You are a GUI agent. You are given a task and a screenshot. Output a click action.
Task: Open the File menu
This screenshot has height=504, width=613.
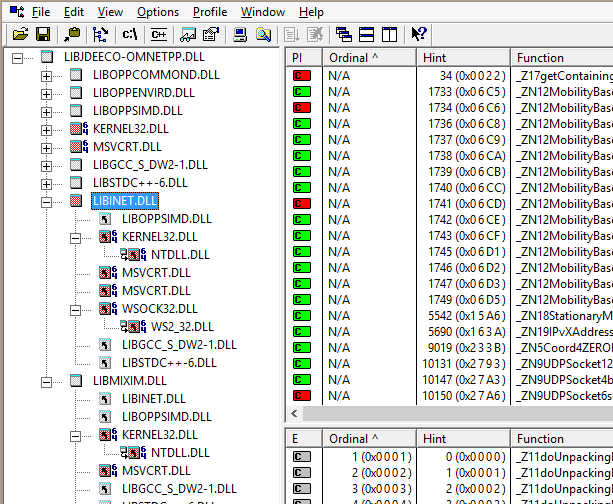(x=41, y=12)
